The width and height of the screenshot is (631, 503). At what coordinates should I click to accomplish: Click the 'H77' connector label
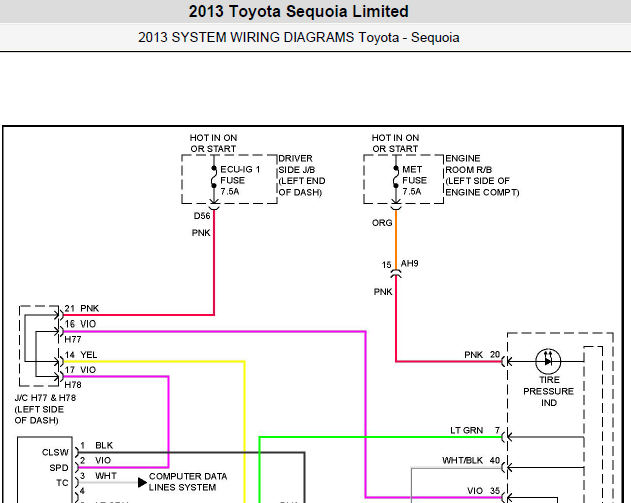pos(73,340)
